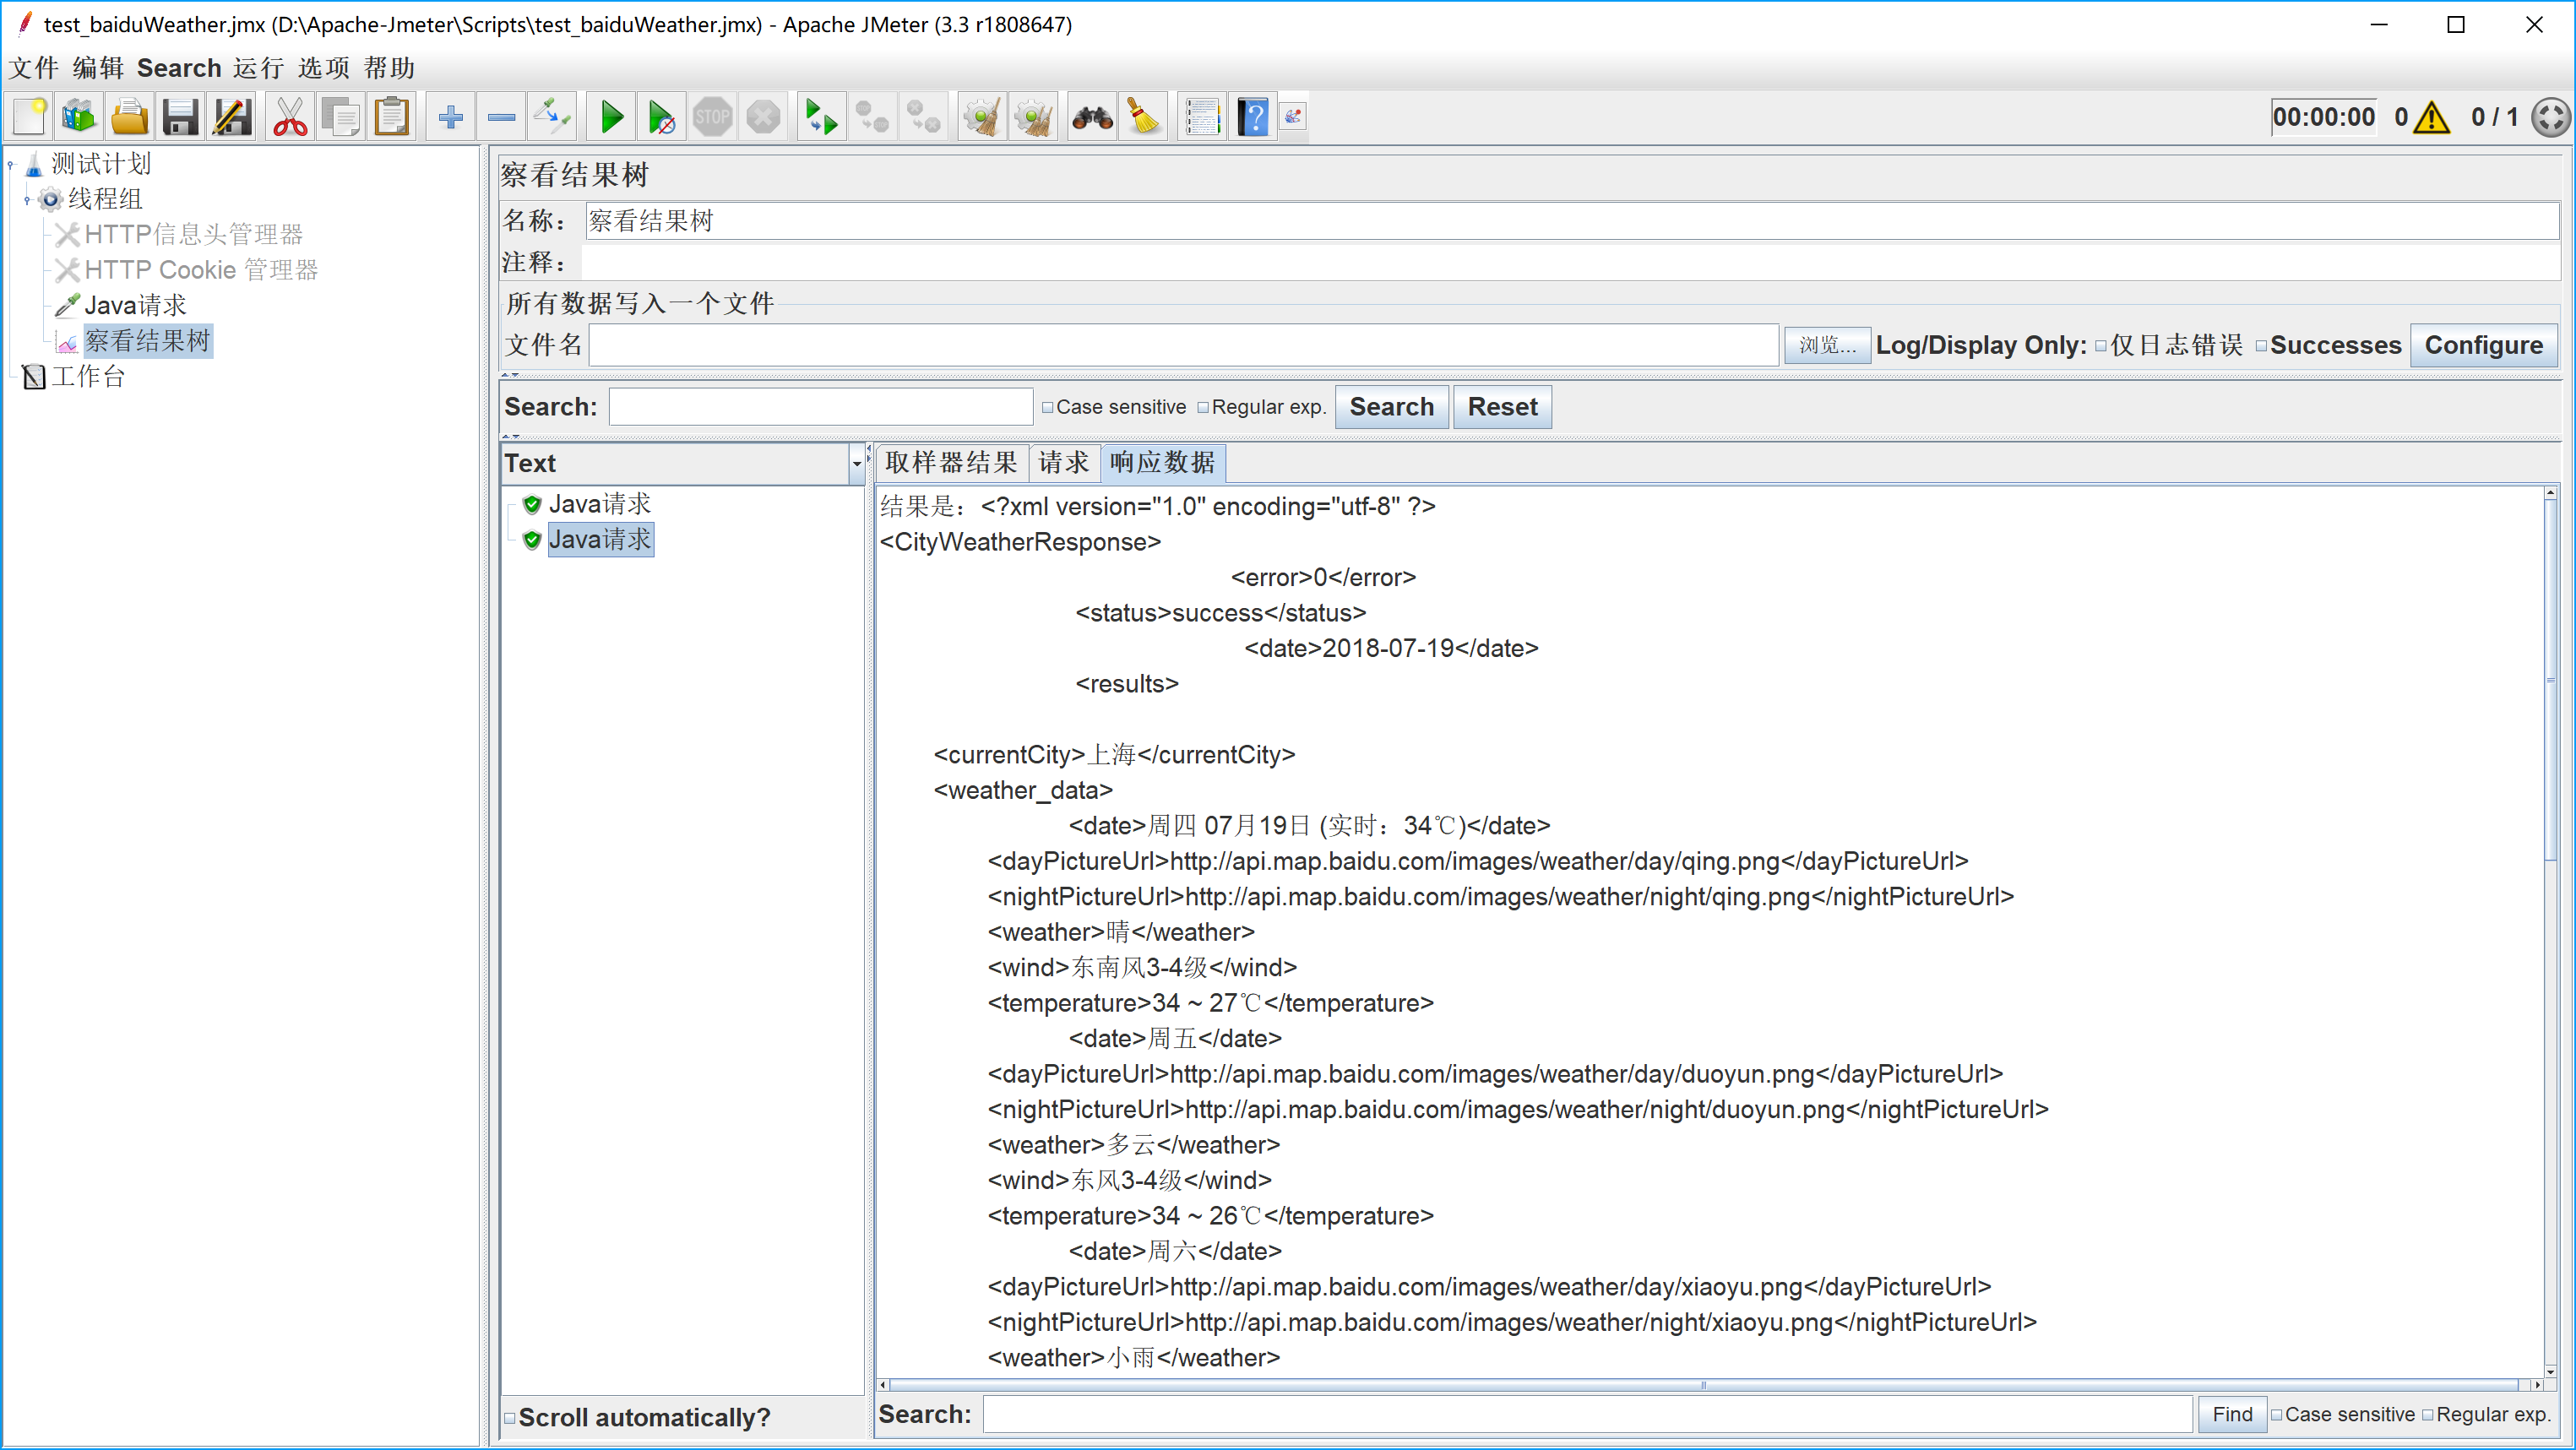Click the Find button at bottom

(2231, 1414)
